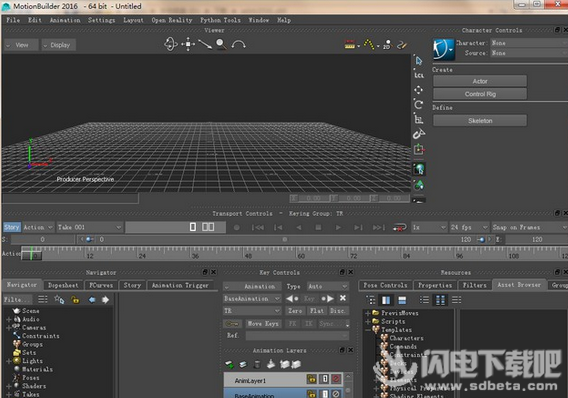Viewport: 568px width, 398px height.
Task: Expand the Audio node in Navigator
Action: tap(9, 319)
